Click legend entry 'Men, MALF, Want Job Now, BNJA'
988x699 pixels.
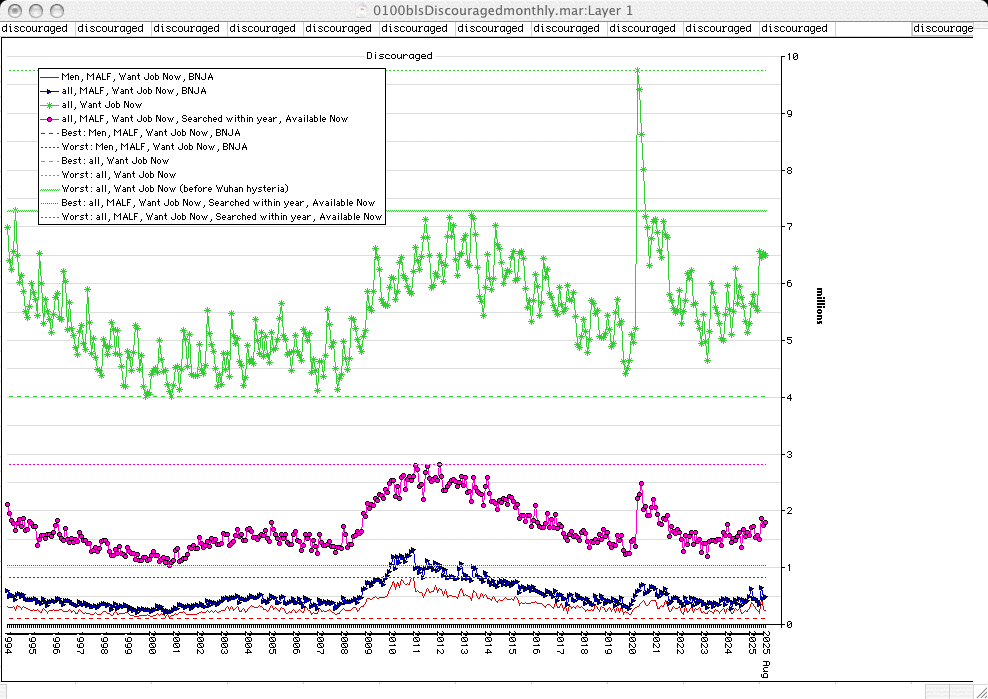137,76
